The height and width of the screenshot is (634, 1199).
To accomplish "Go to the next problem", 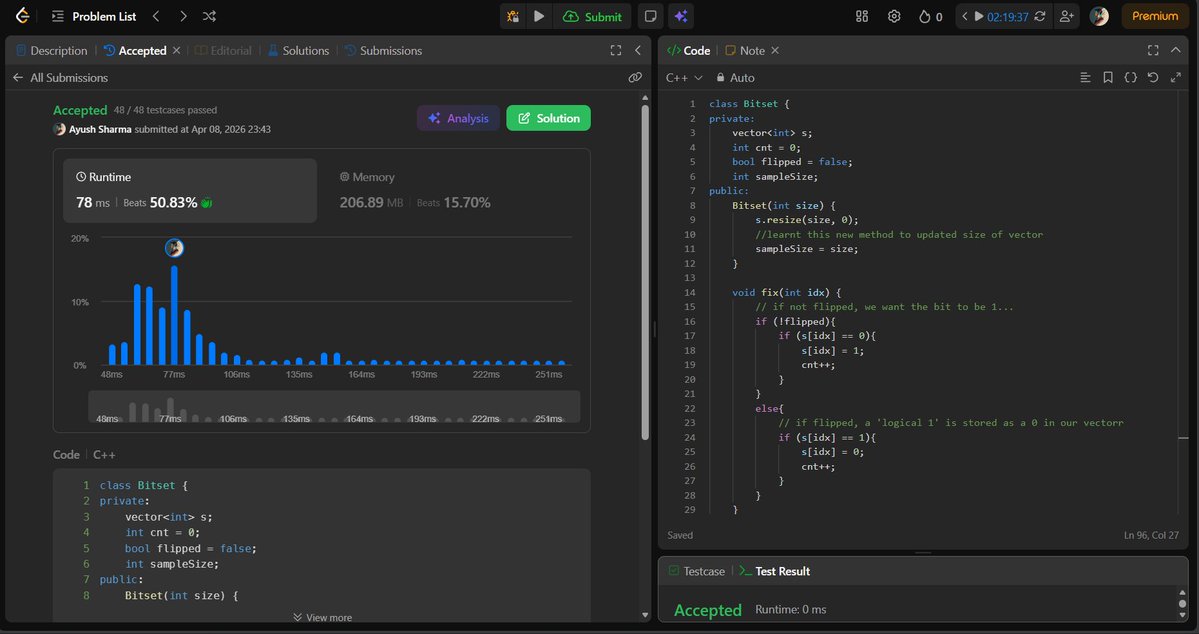I will (183, 16).
